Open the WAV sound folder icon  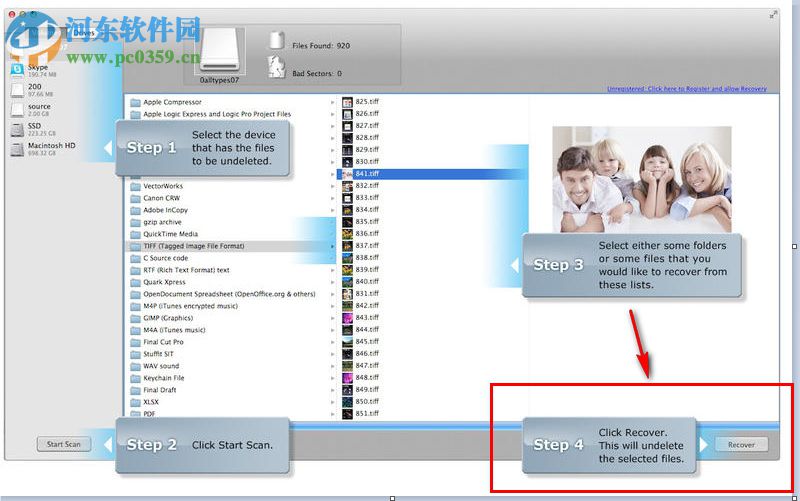(135, 366)
